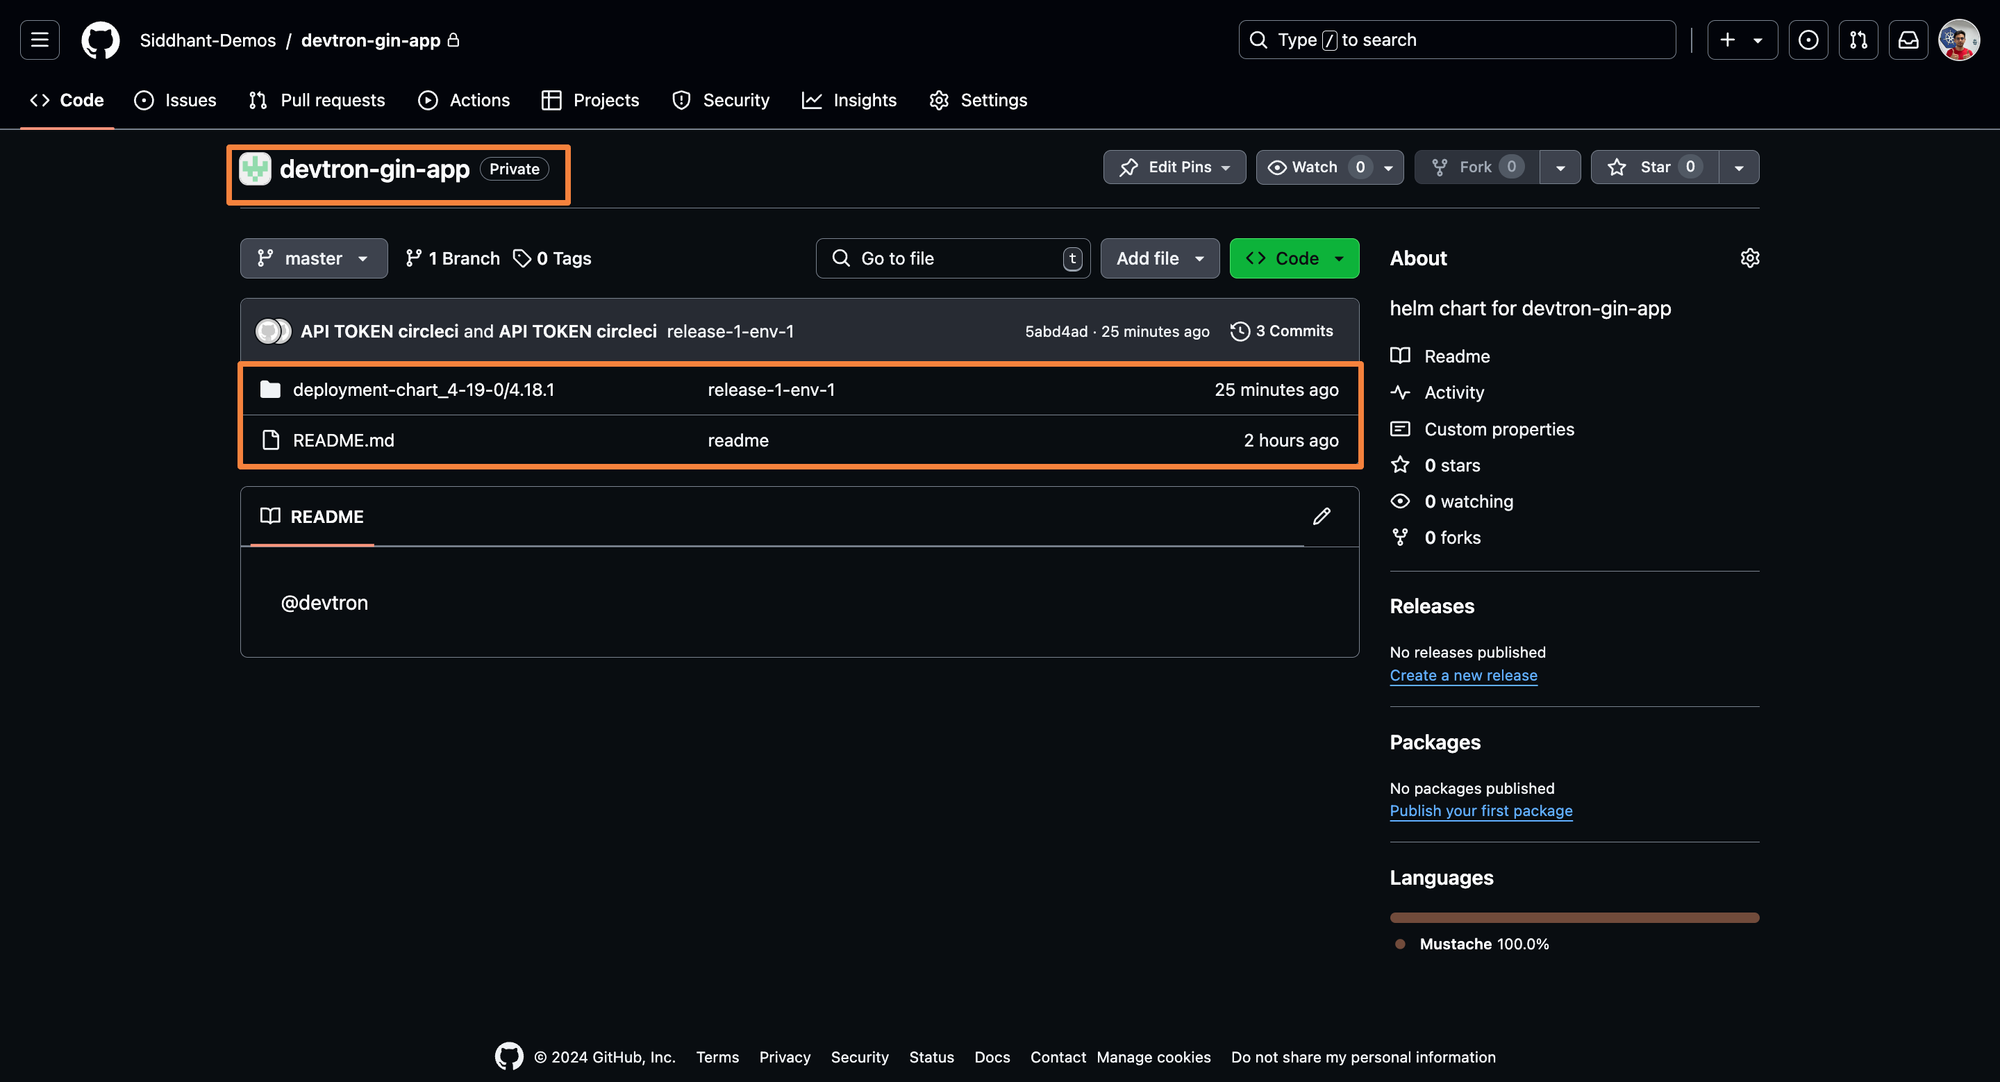View the 1 Branch list
Screen dimensions: 2000x1082
pos(452,258)
